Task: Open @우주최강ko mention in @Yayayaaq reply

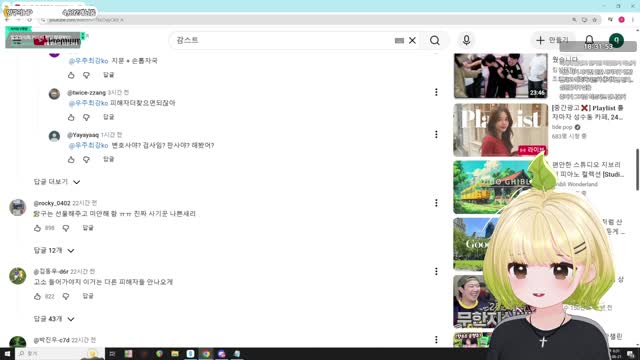Action: (x=88, y=145)
